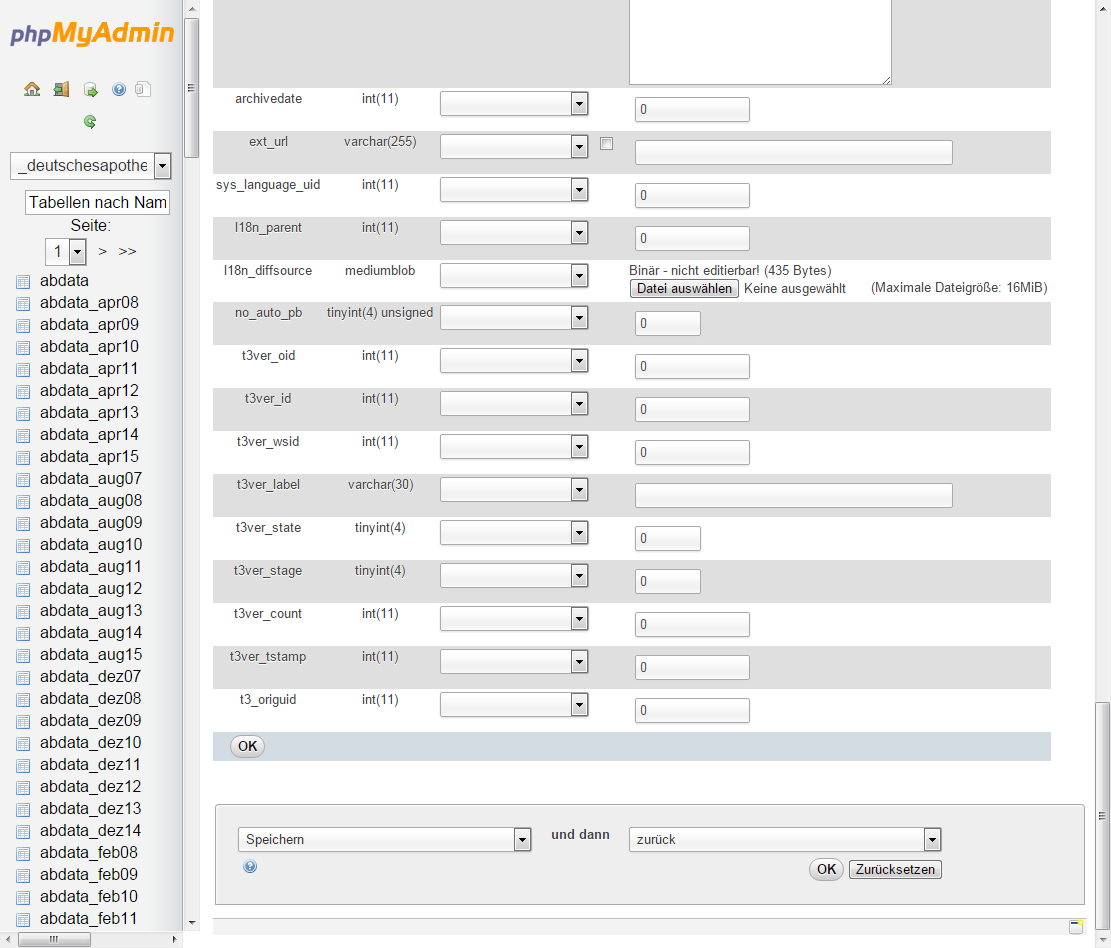The width and height of the screenshot is (1111, 948).
Task: Click help icon below the Speichern dropdown
Action: click(x=250, y=867)
